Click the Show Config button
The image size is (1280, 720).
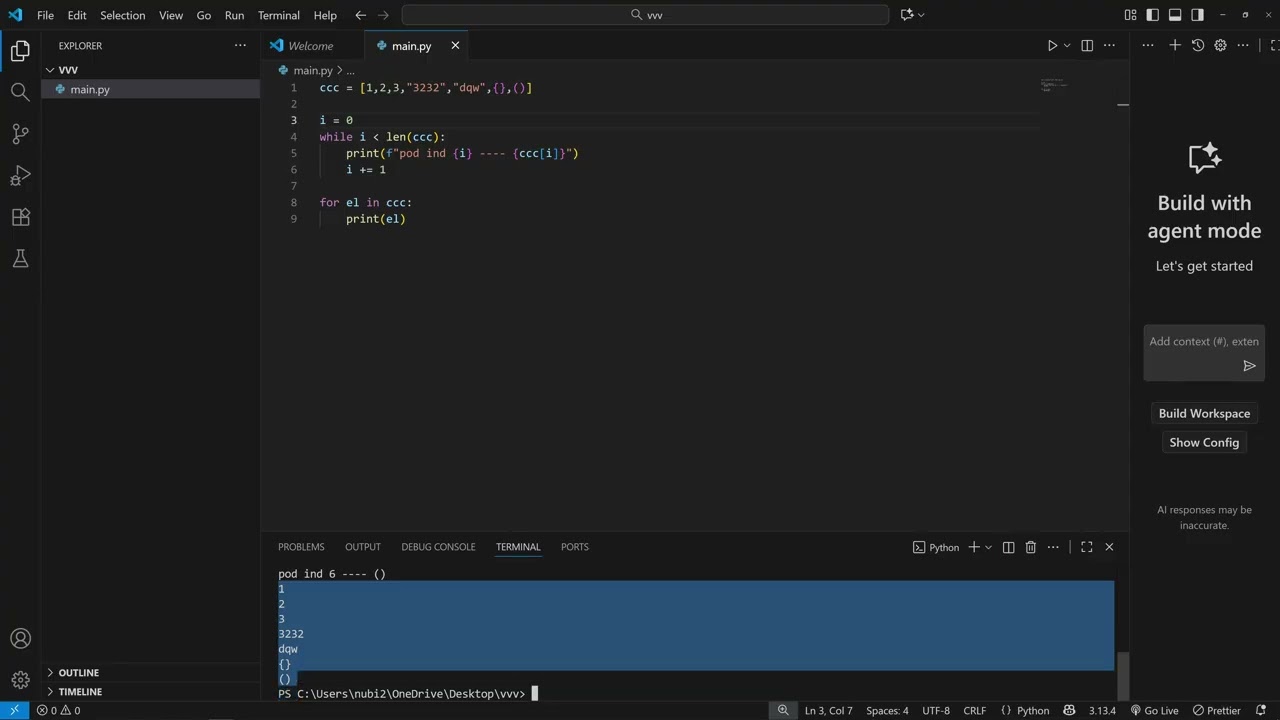[x=1204, y=443]
